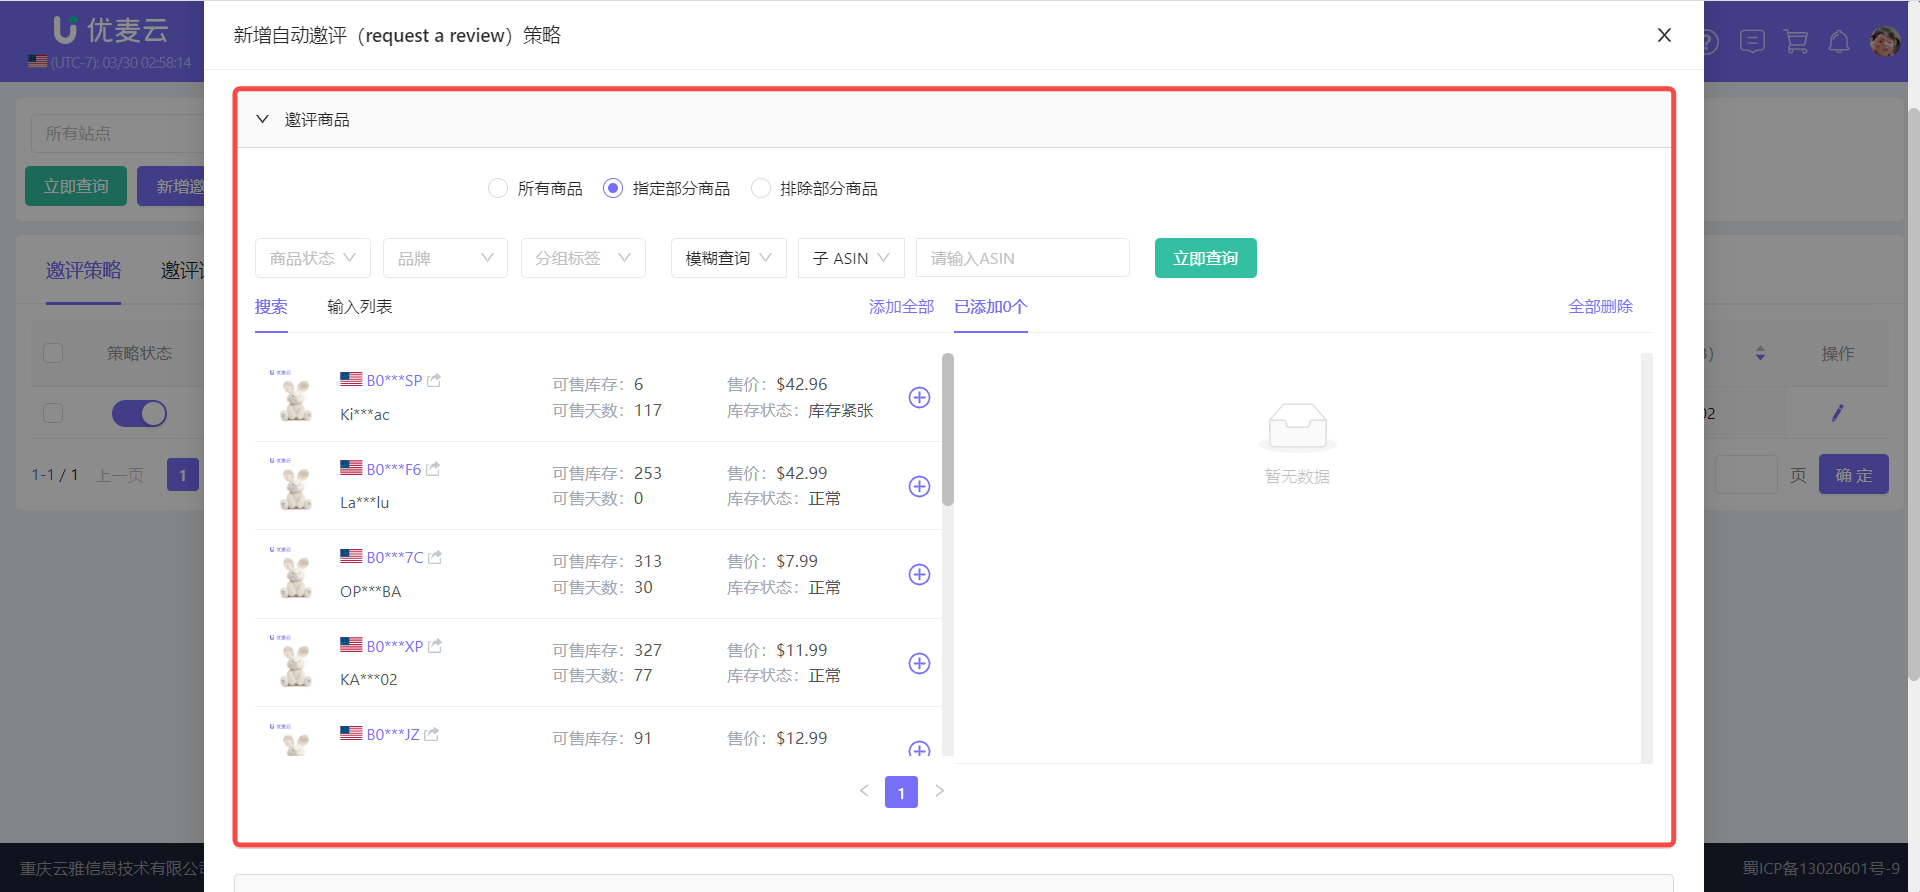Click the 确定 pagination button in background
The height and width of the screenshot is (892, 1920).
(x=1854, y=475)
